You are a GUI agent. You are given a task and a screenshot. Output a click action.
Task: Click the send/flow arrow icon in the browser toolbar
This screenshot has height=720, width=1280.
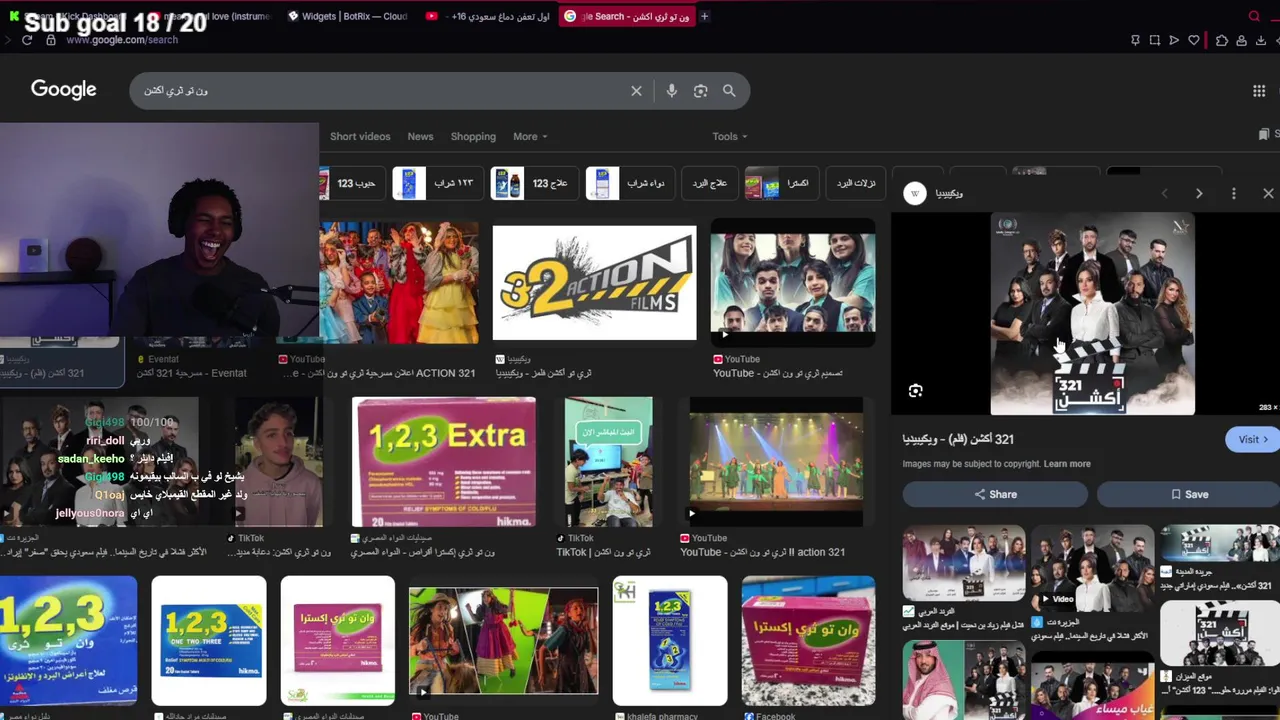point(1174,40)
